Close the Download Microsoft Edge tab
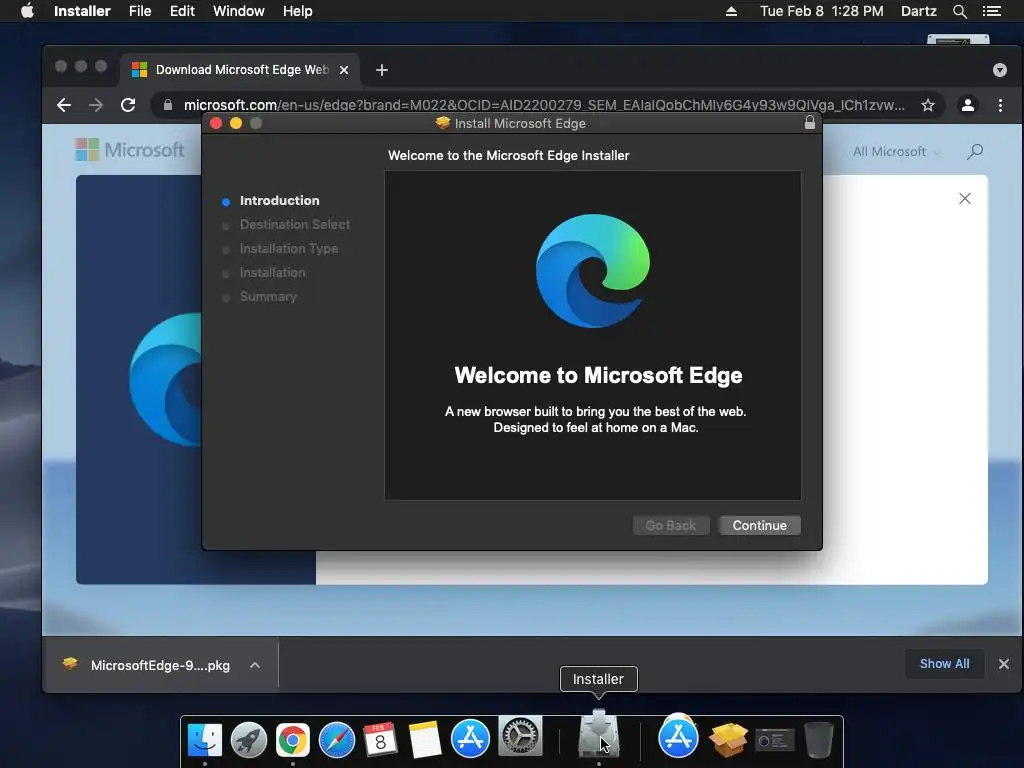This screenshot has height=768, width=1024. (344, 70)
